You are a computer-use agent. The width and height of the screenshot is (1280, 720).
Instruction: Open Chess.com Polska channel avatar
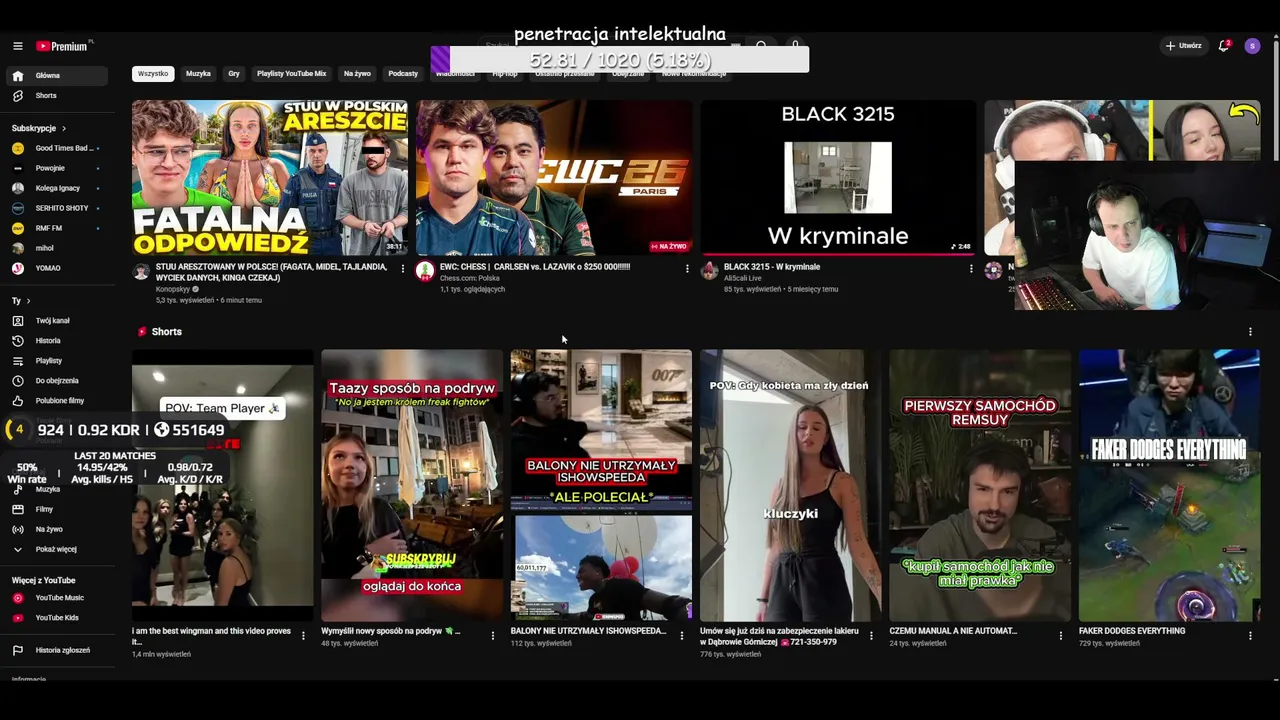pyautogui.click(x=425, y=271)
